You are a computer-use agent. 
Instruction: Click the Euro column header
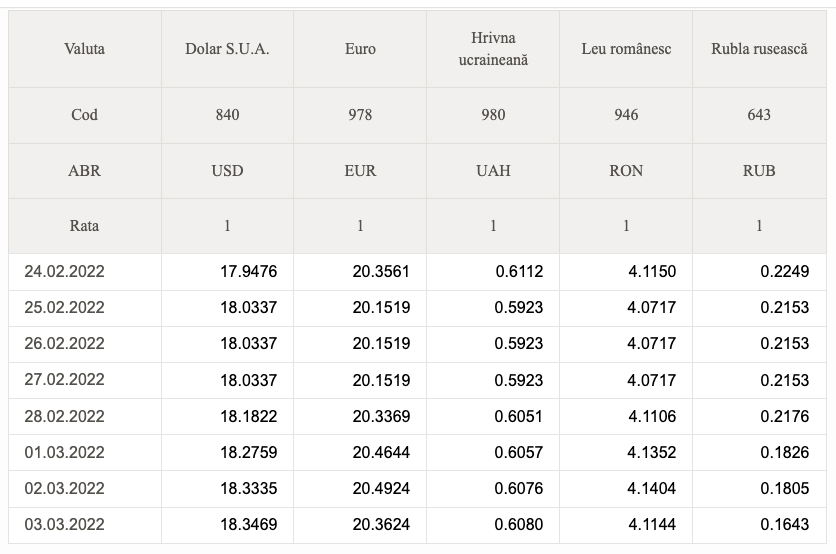(360, 48)
